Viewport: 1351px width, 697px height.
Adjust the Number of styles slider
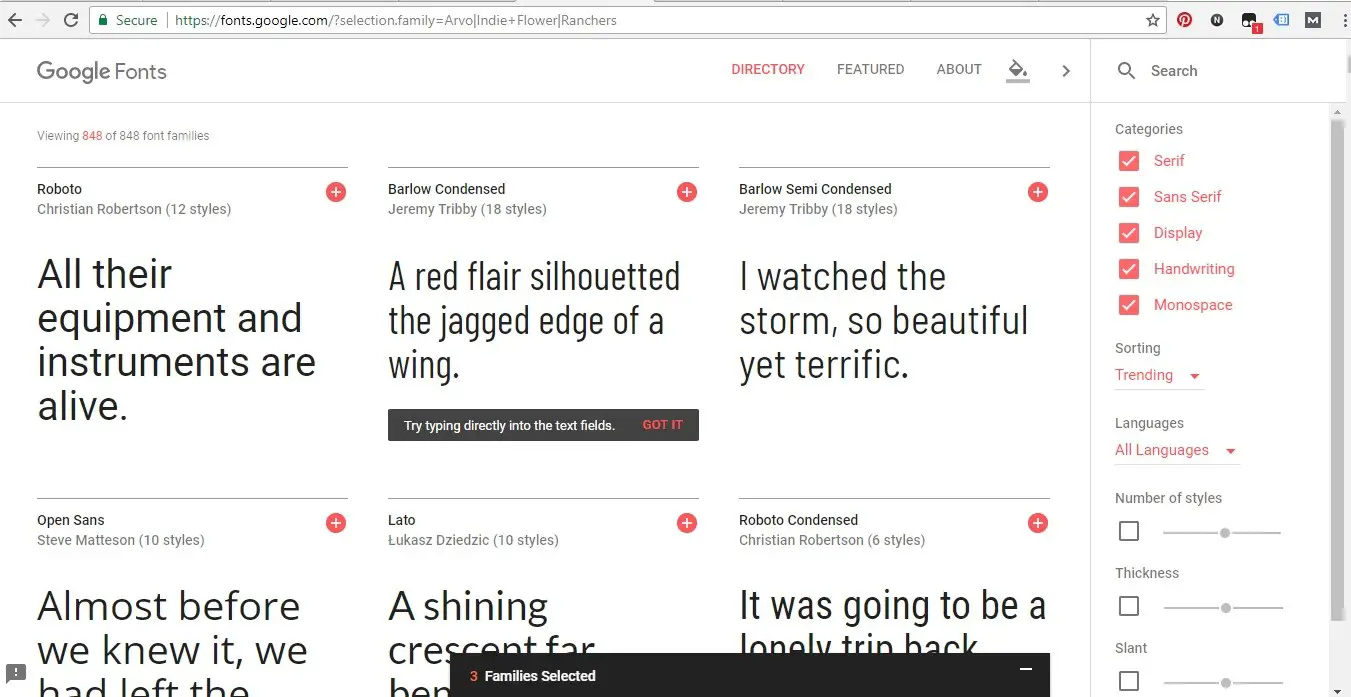(x=1222, y=533)
